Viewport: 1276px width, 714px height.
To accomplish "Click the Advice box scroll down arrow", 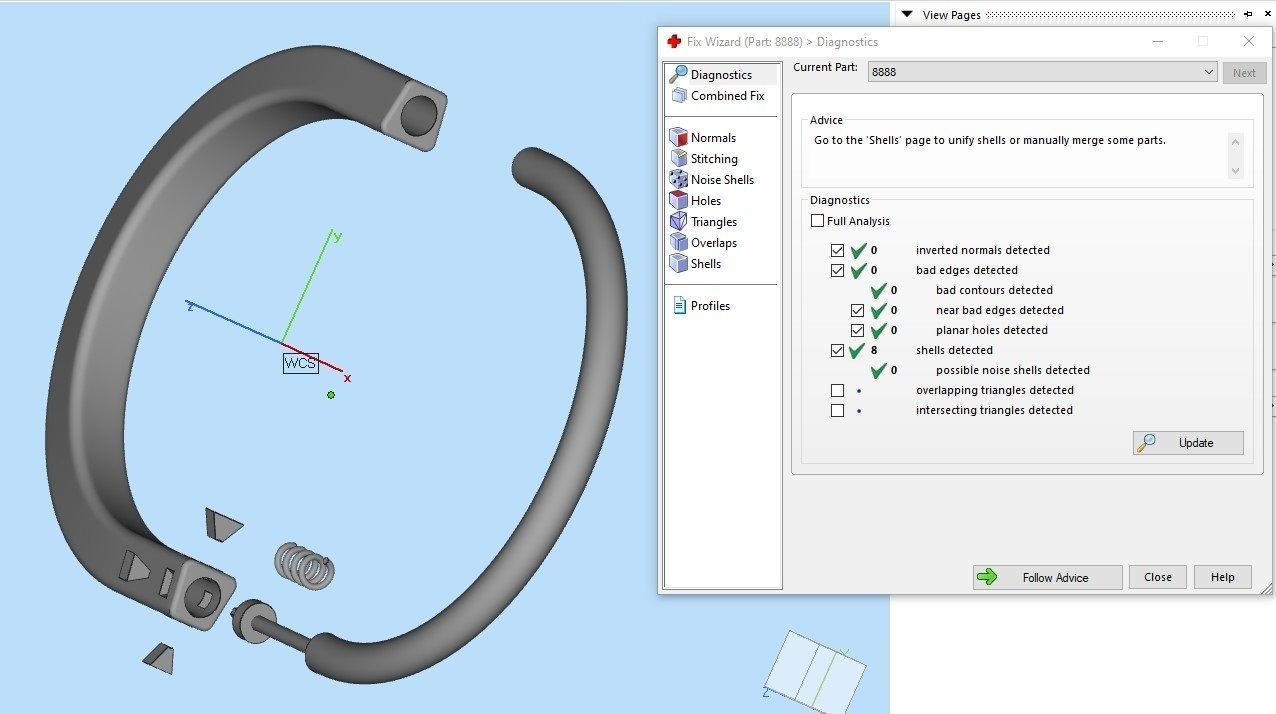I will 1235,170.
